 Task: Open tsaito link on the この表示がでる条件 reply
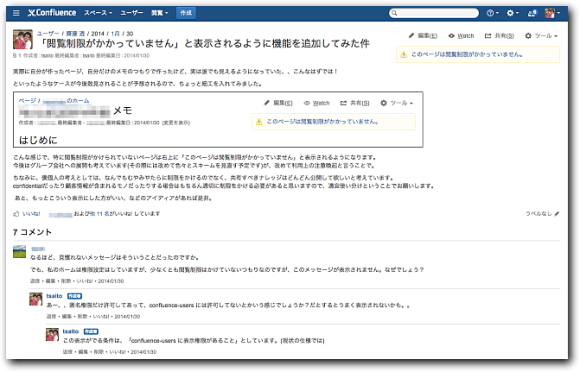(71, 331)
